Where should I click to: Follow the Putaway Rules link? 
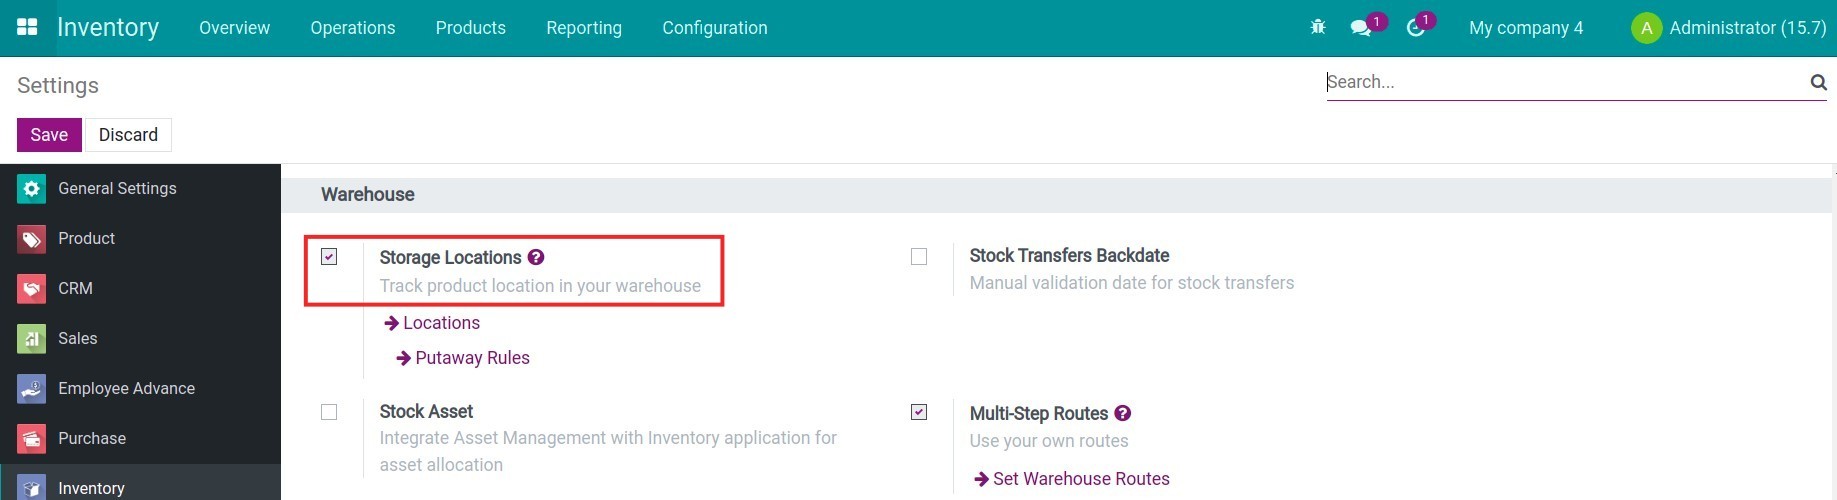[472, 358]
